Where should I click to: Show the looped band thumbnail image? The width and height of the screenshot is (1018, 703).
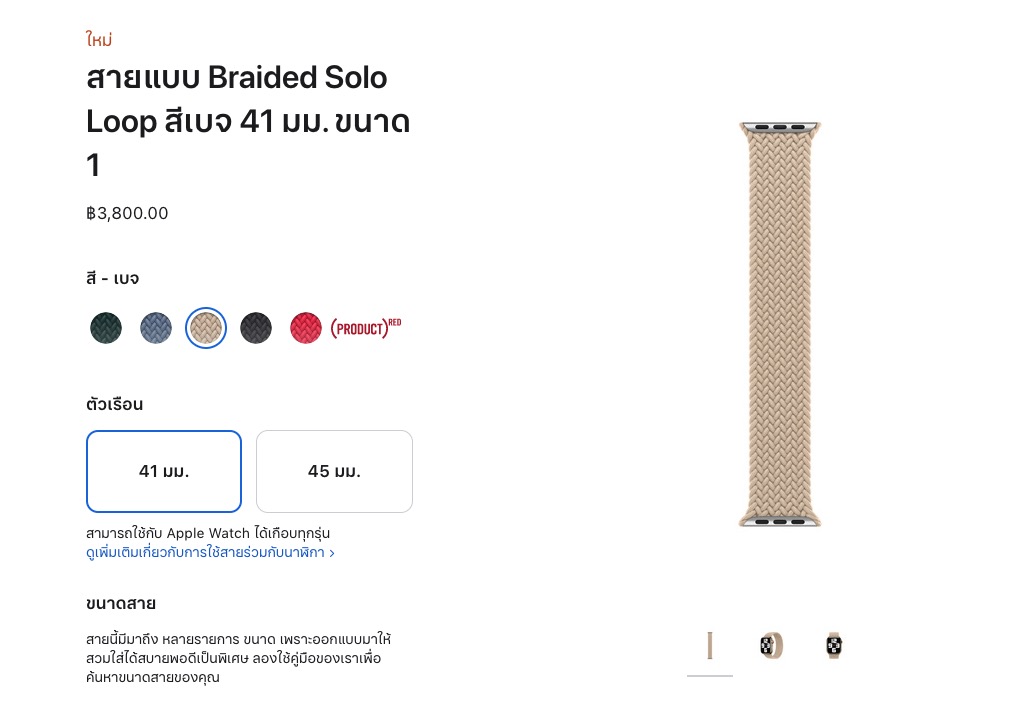(x=771, y=646)
